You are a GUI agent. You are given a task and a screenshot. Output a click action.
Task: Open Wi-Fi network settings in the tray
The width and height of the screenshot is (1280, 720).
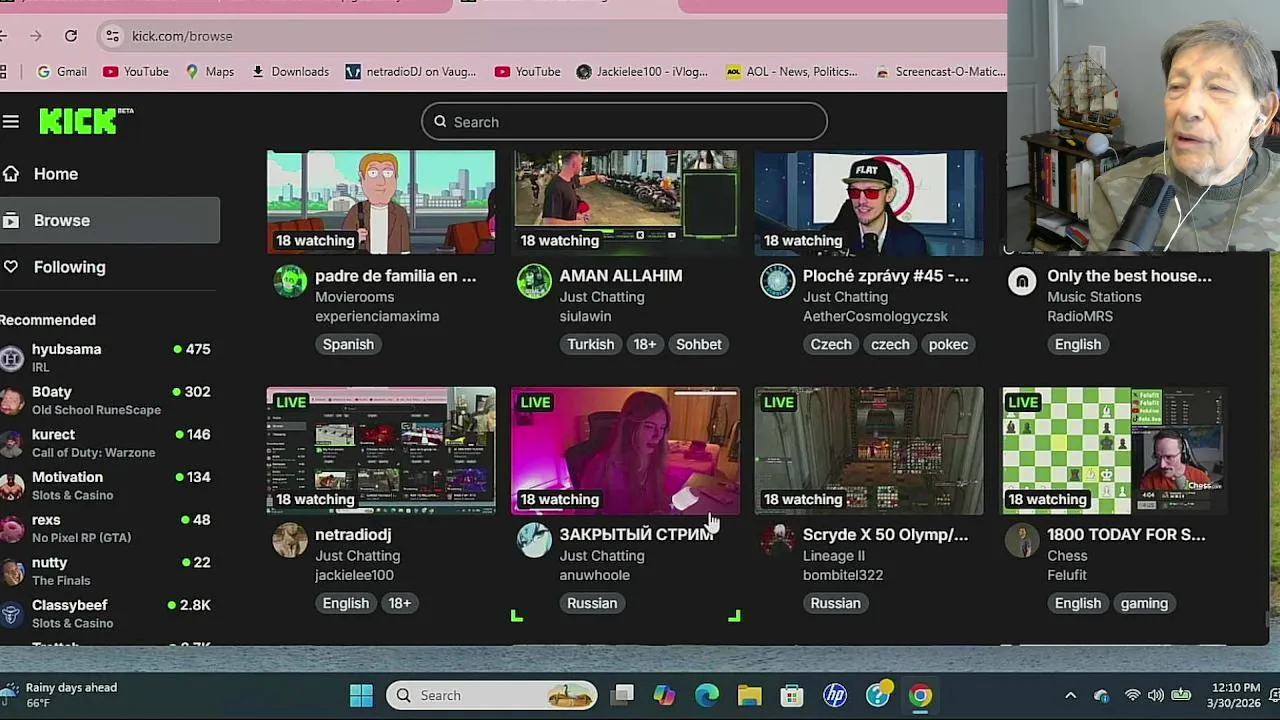pos(1132,695)
